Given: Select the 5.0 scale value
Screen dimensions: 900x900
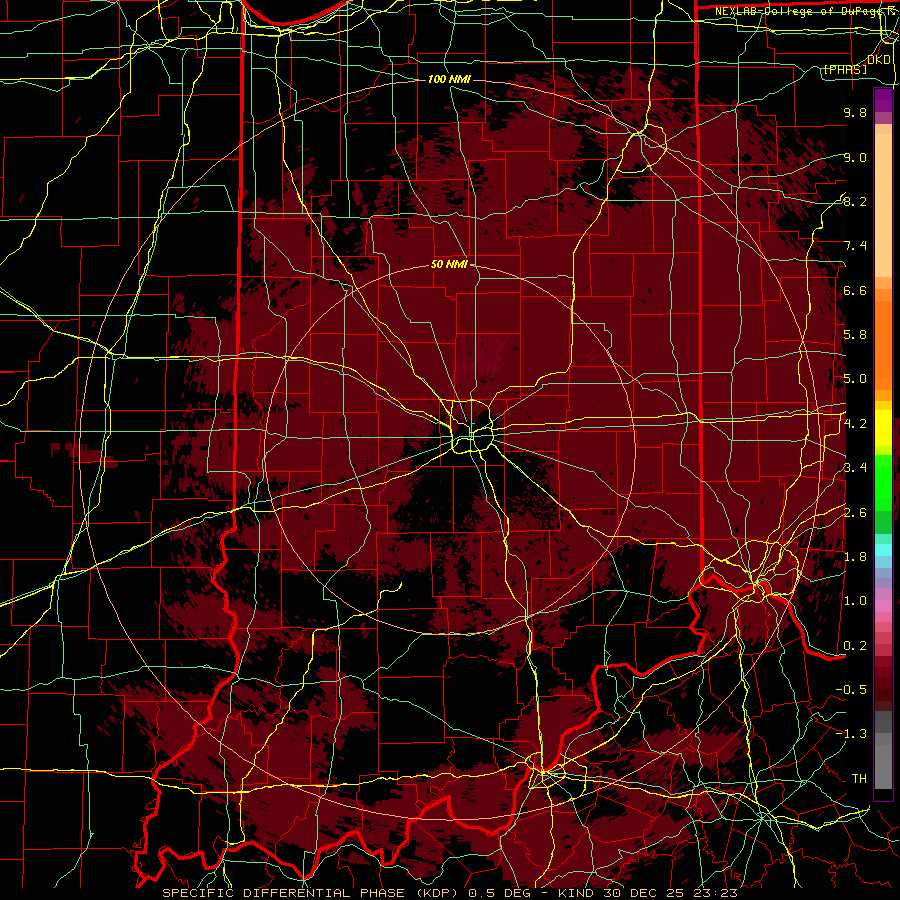Looking at the screenshot, I should coord(855,379).
